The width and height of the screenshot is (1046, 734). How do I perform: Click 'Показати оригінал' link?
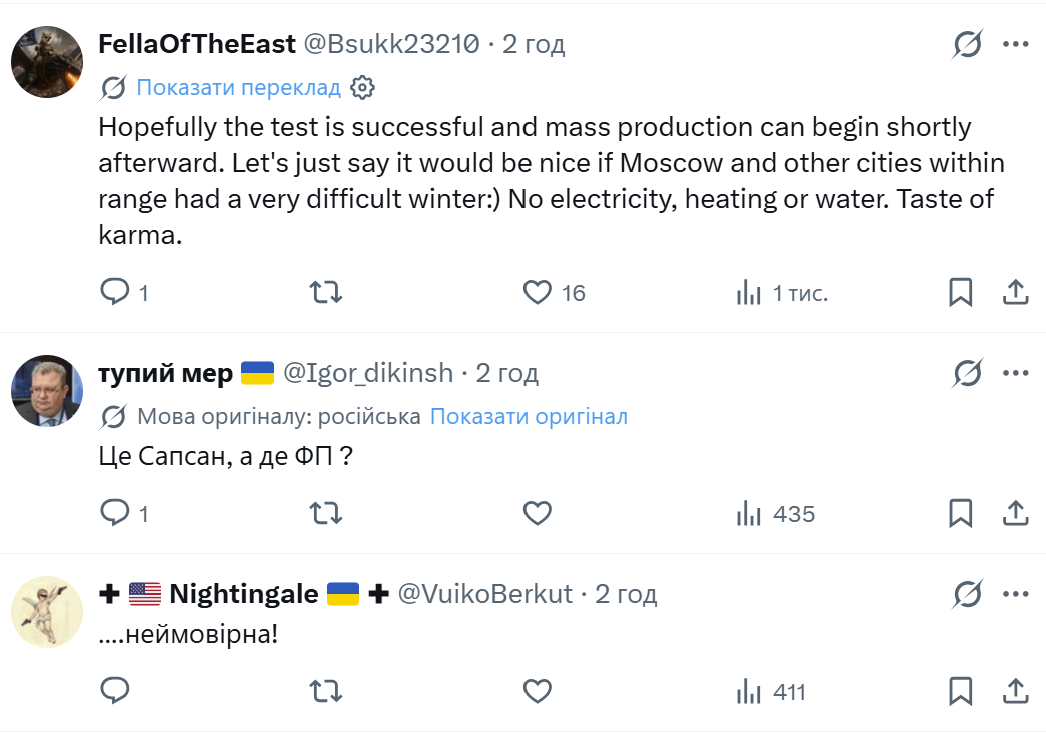tap(529, 416)
